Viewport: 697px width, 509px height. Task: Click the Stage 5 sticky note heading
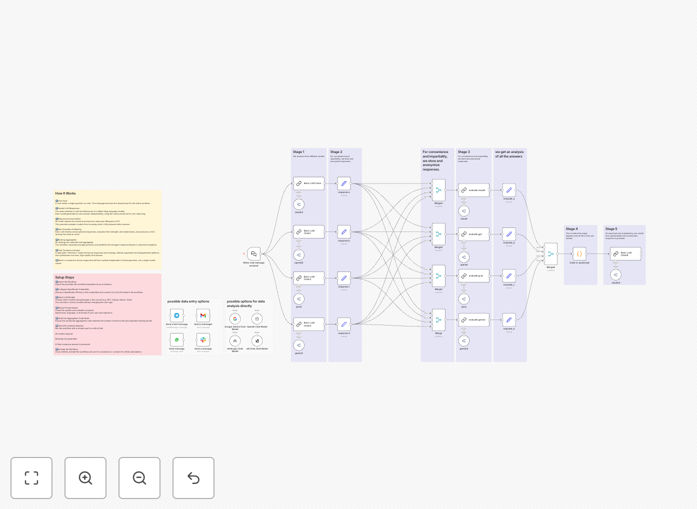pos(612,229)
